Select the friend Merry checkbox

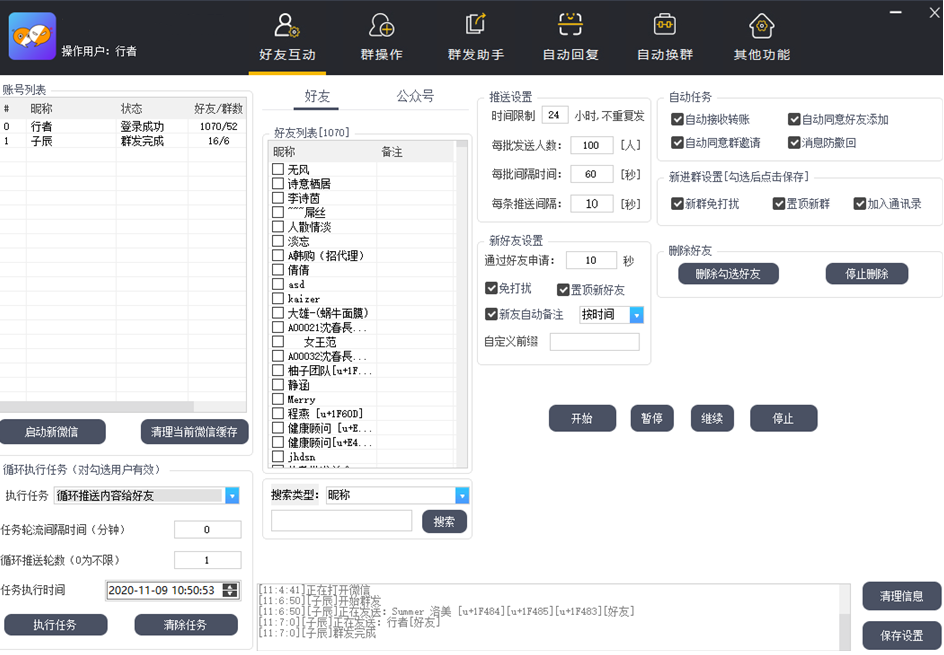278,399
